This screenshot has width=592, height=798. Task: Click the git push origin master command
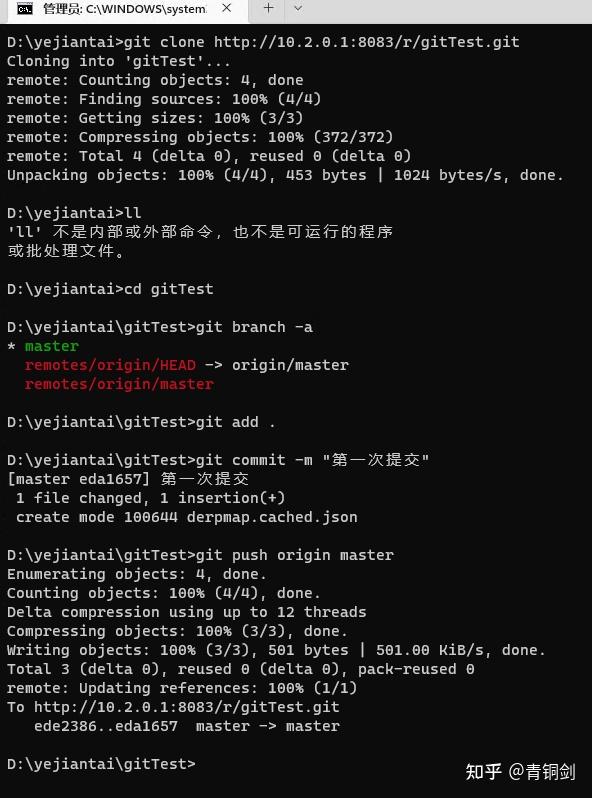click(x=295, y=555)
